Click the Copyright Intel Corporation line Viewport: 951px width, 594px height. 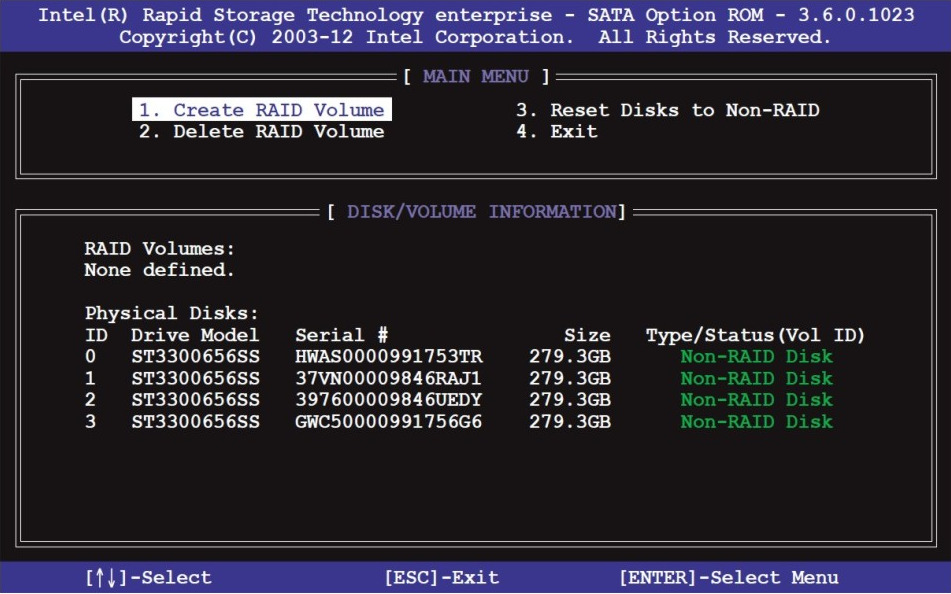coord(475,37)
